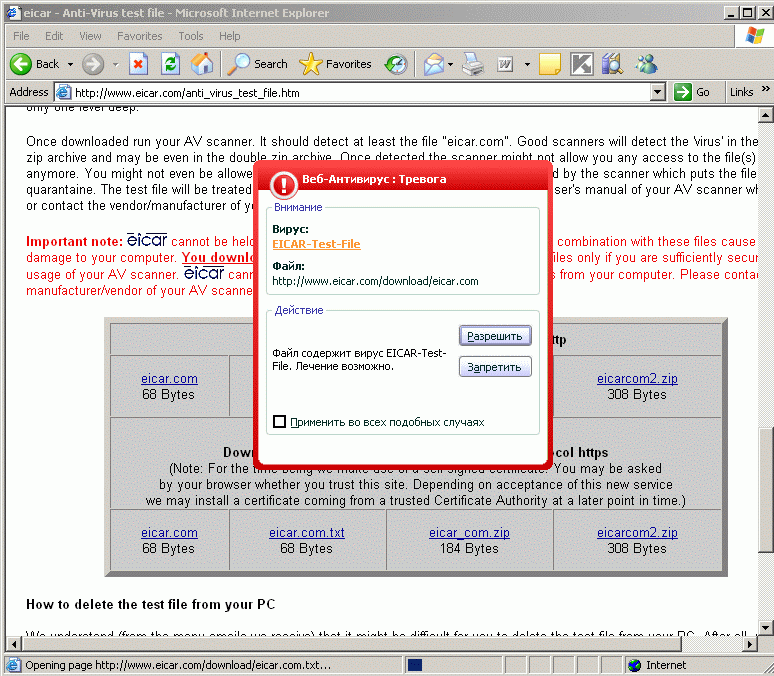Click the yellow note Discuss icon
Image resolution: width=774 pixels, height=676 pixels.
[x=549, y=64]
